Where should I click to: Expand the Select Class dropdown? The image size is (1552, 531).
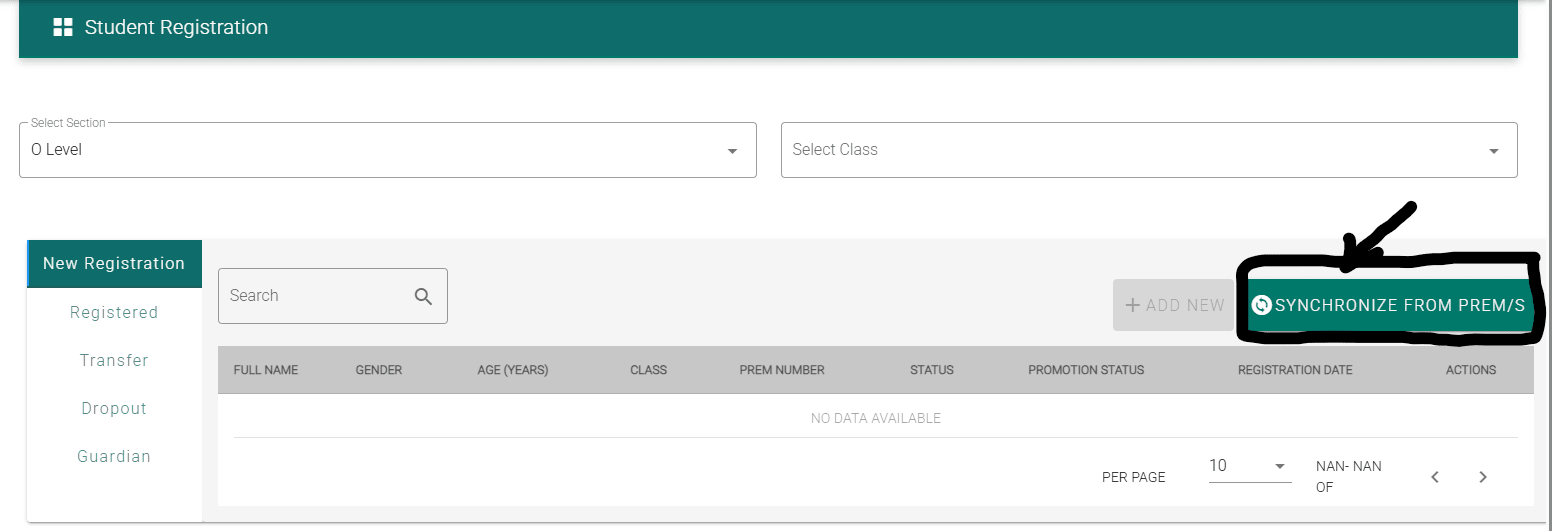(x=1493, y=151)
